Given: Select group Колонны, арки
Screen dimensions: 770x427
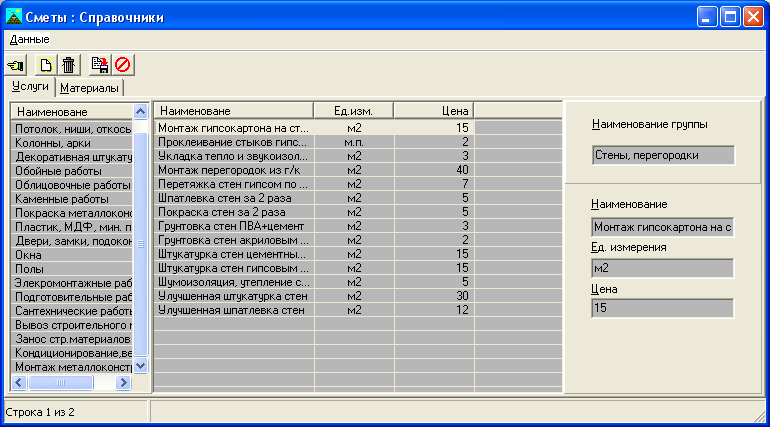Looking at the screenshot, I should 72,143.
